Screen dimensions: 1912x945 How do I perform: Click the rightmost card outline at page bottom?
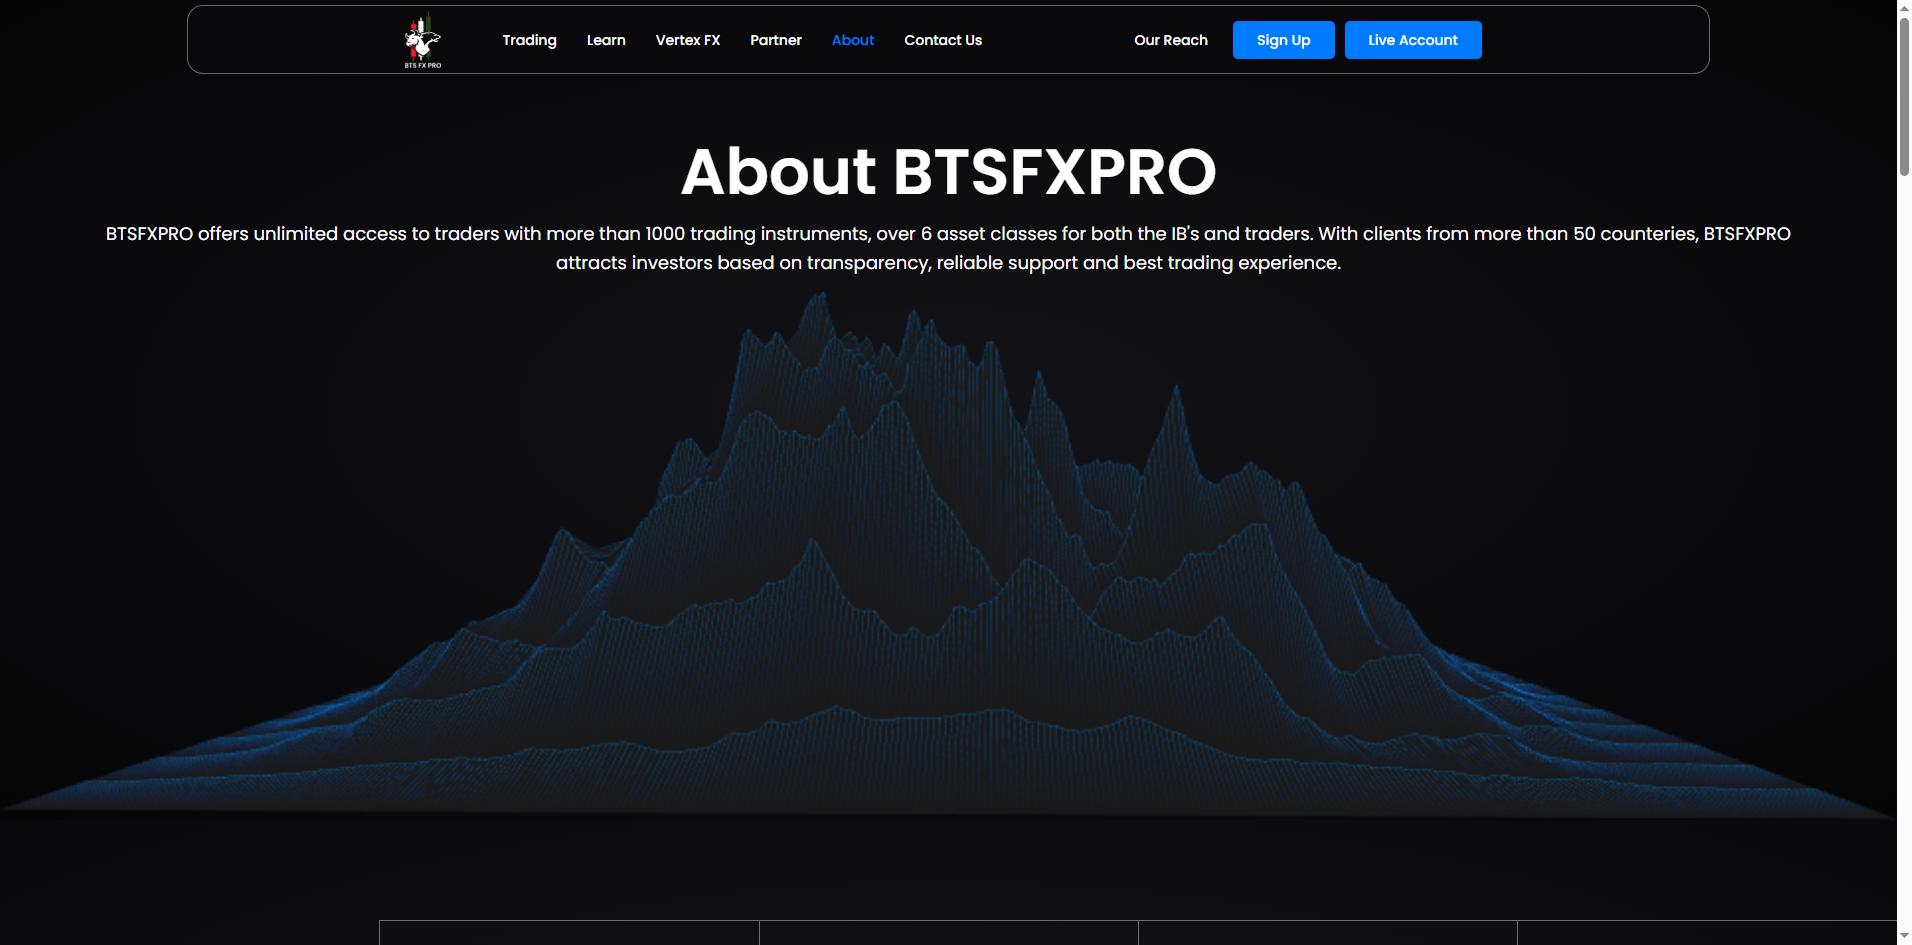click(x=1706, y=932)
